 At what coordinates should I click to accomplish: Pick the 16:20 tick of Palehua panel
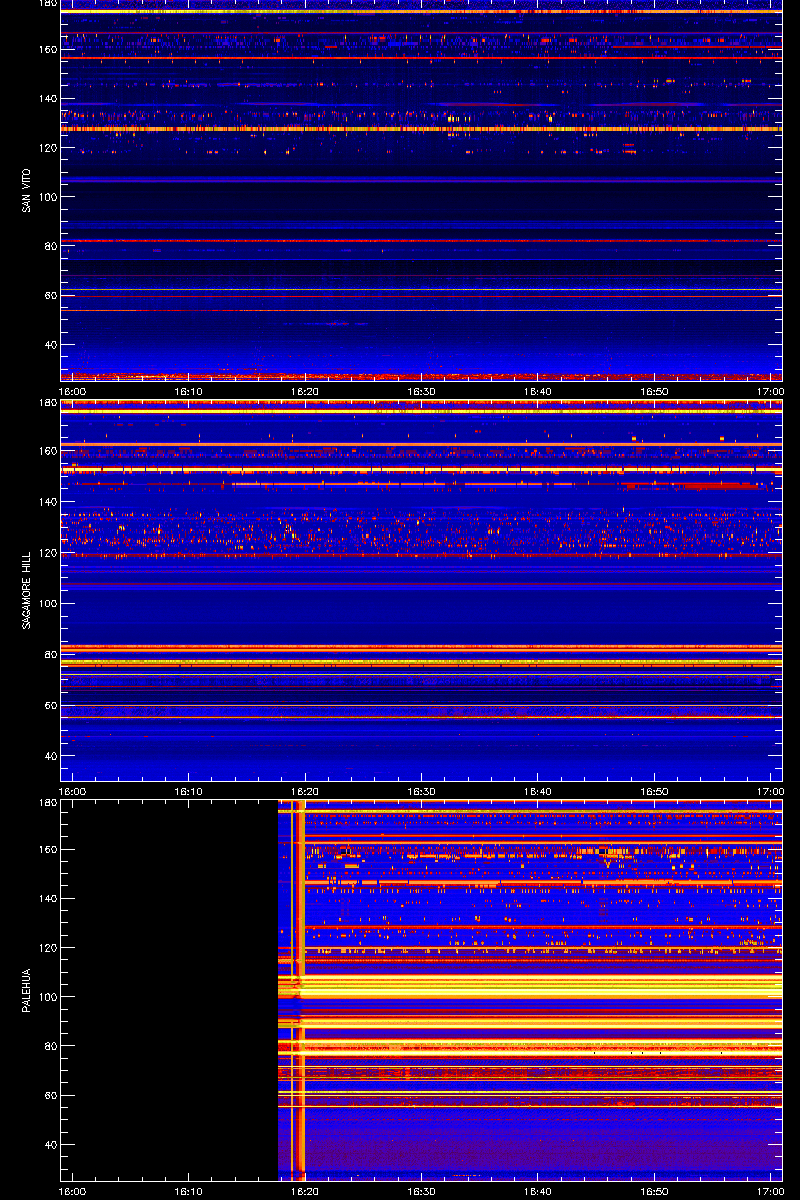click(x=305, y=1191)
